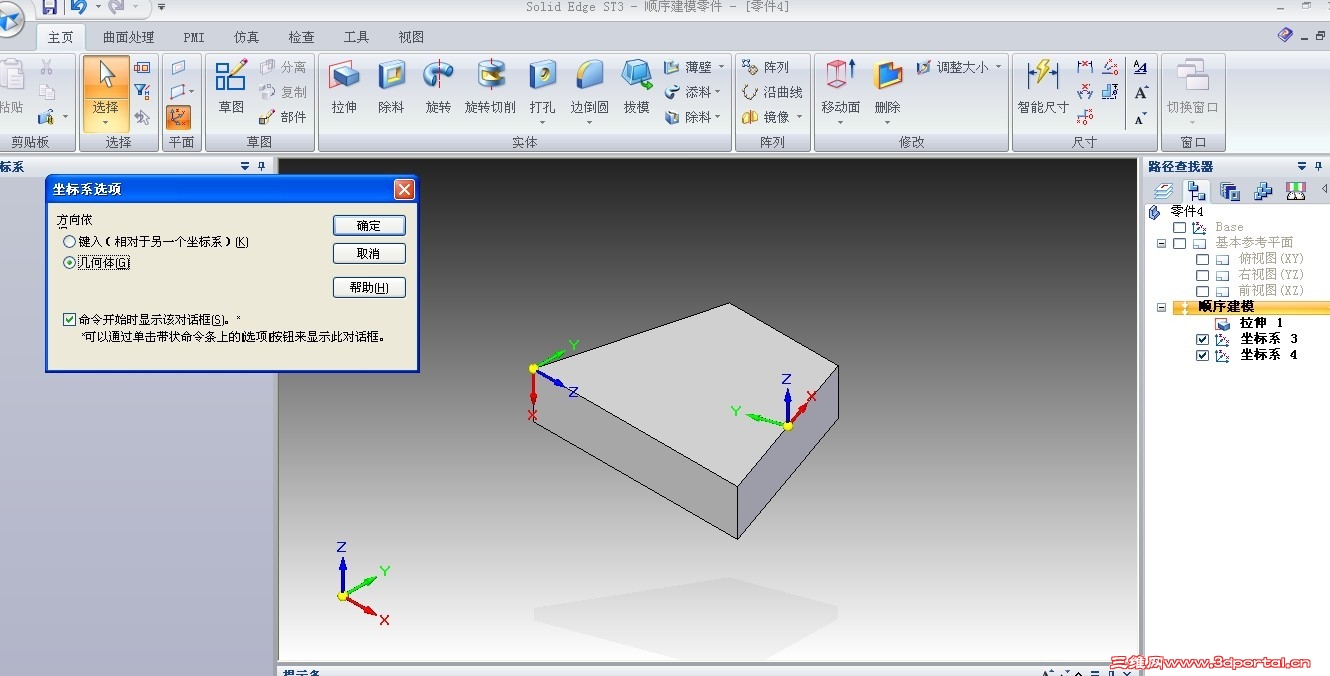Click the 沿曲线 (Along Curve) pattern tool
This screenshot has width=1330, height=676.
pyautogui.click(x=772, y=92)
